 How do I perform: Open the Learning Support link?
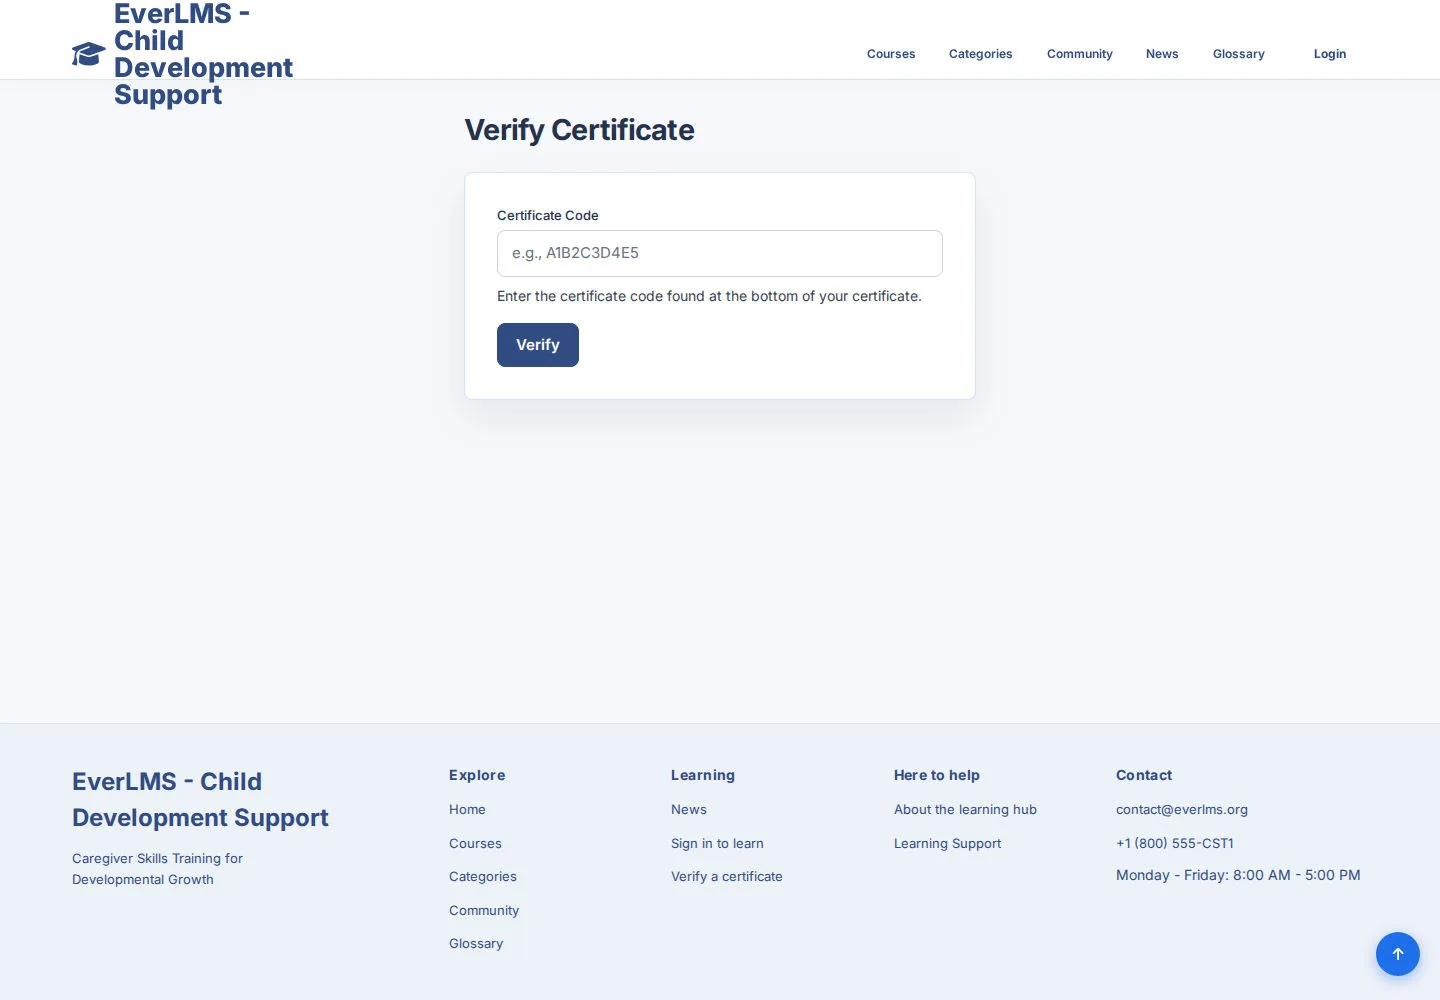coord(947,844)
